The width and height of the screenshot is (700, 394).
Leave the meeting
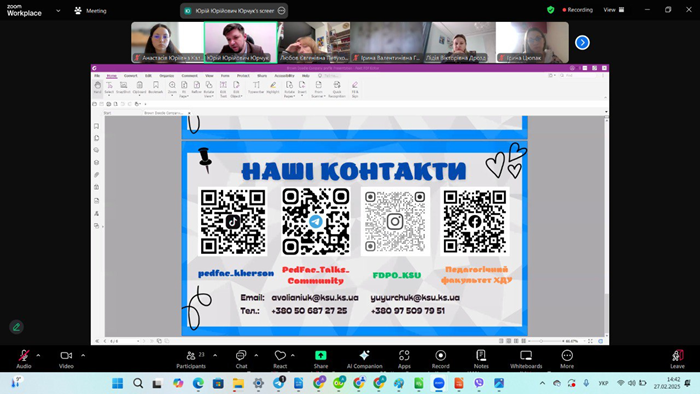677,359
